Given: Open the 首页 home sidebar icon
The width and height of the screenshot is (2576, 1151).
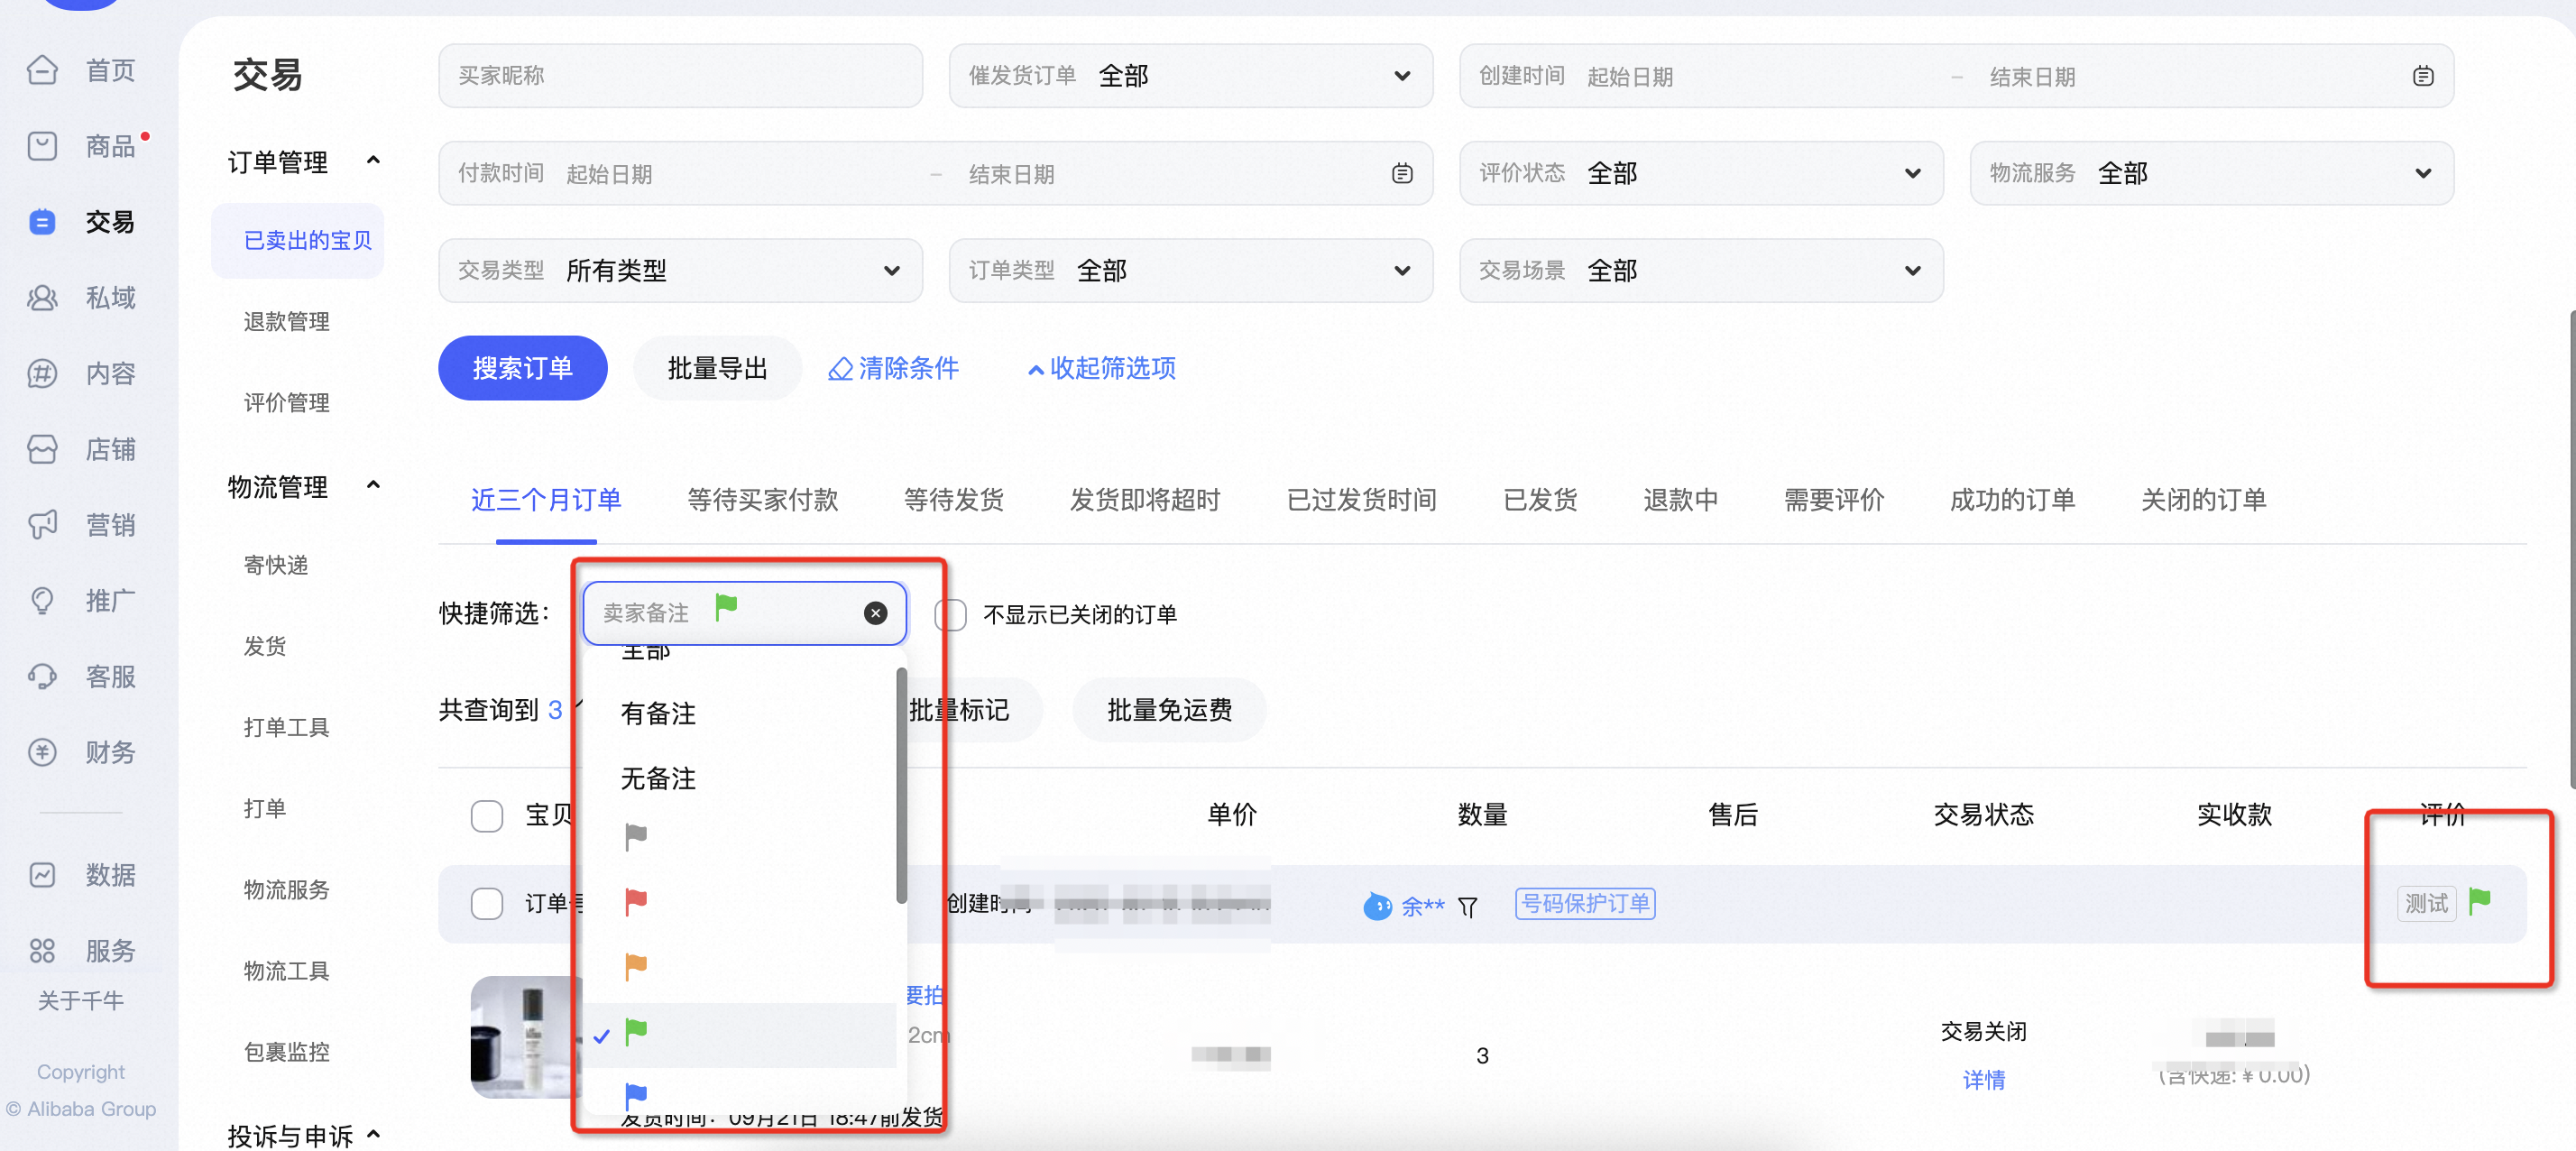Looking at the screenshot, I should pyautogui.click(x=42, y=71).
